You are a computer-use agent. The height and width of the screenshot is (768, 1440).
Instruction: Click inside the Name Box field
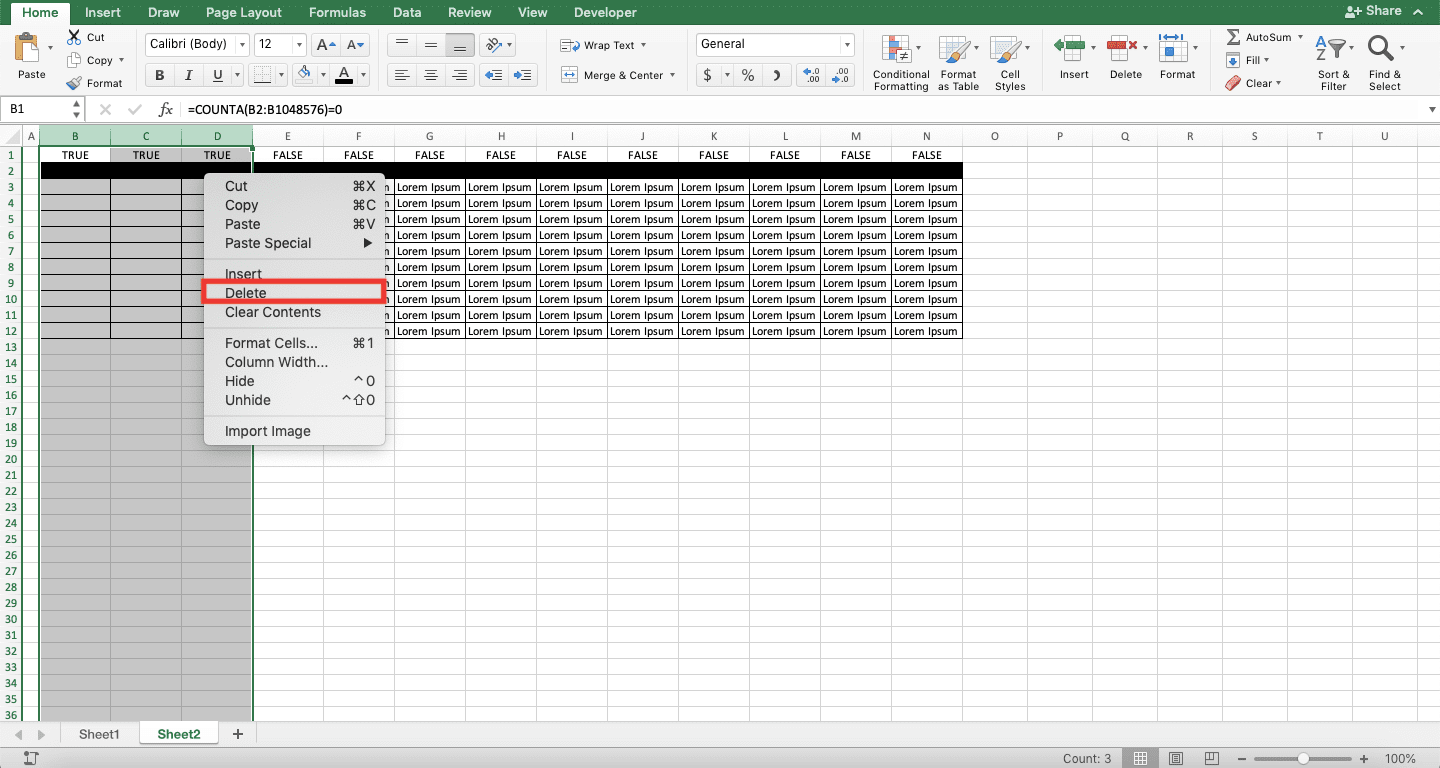[35, 108]
